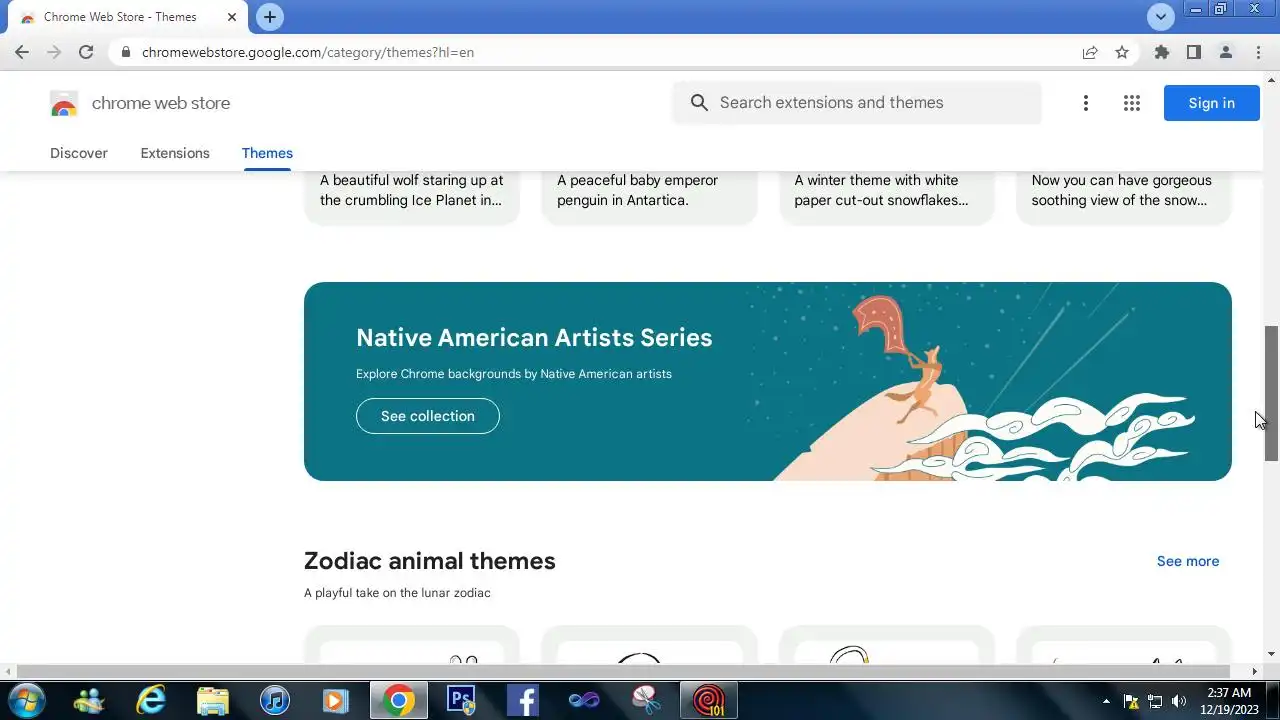Click the See collection button
This screenshot has height=720, width=1280.
coord(428,416)
